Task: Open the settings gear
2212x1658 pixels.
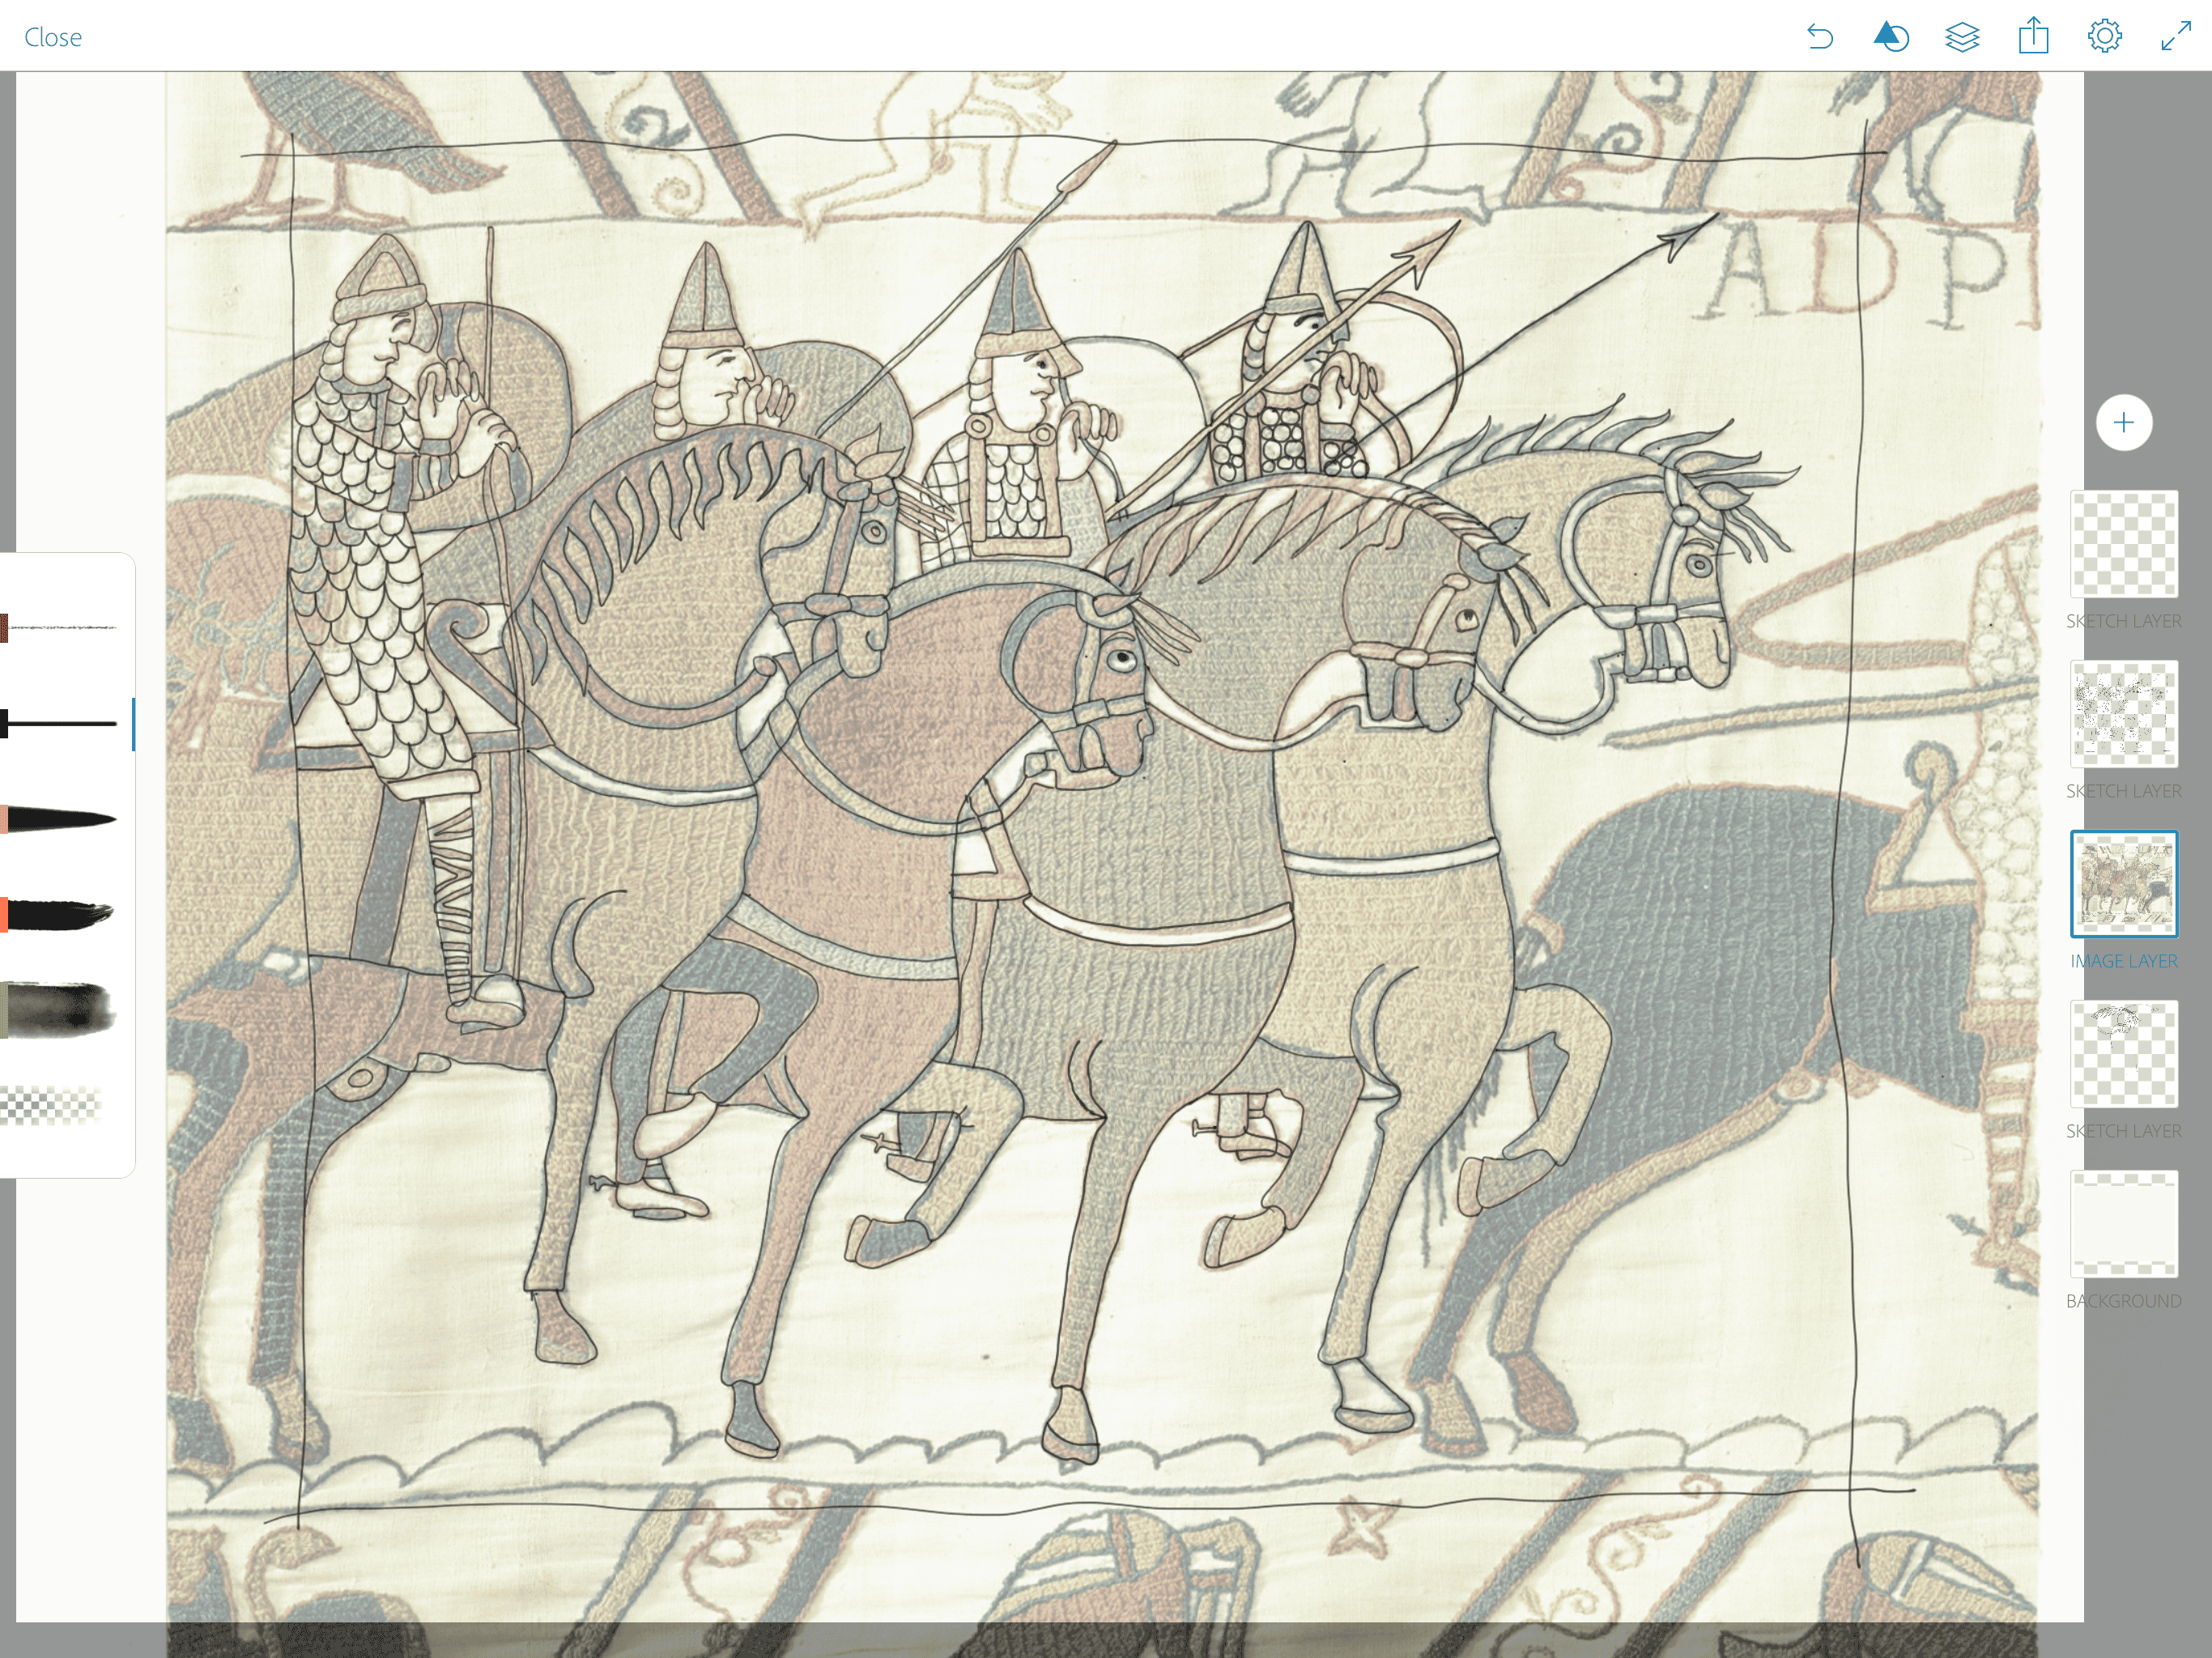Action: pyautogui.click(x=2105, y=37)
